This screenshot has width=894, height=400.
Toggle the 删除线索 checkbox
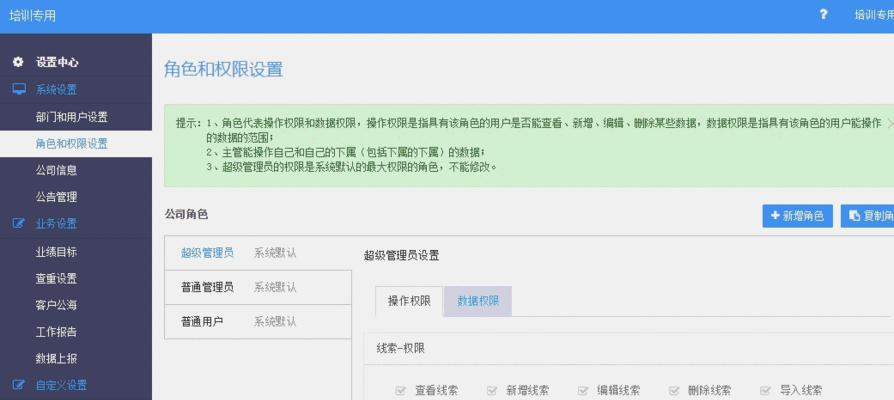click(674, 391)
